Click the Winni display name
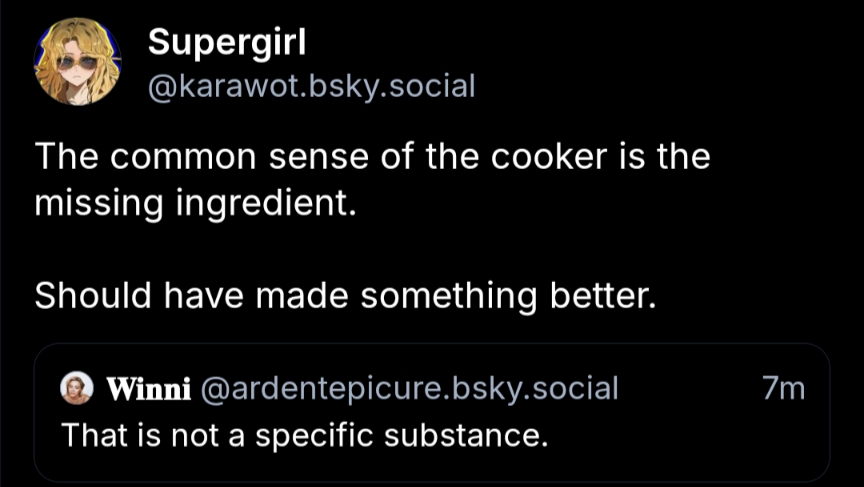The height and width of the screenshot is (487, 864). tap(149, 388)
